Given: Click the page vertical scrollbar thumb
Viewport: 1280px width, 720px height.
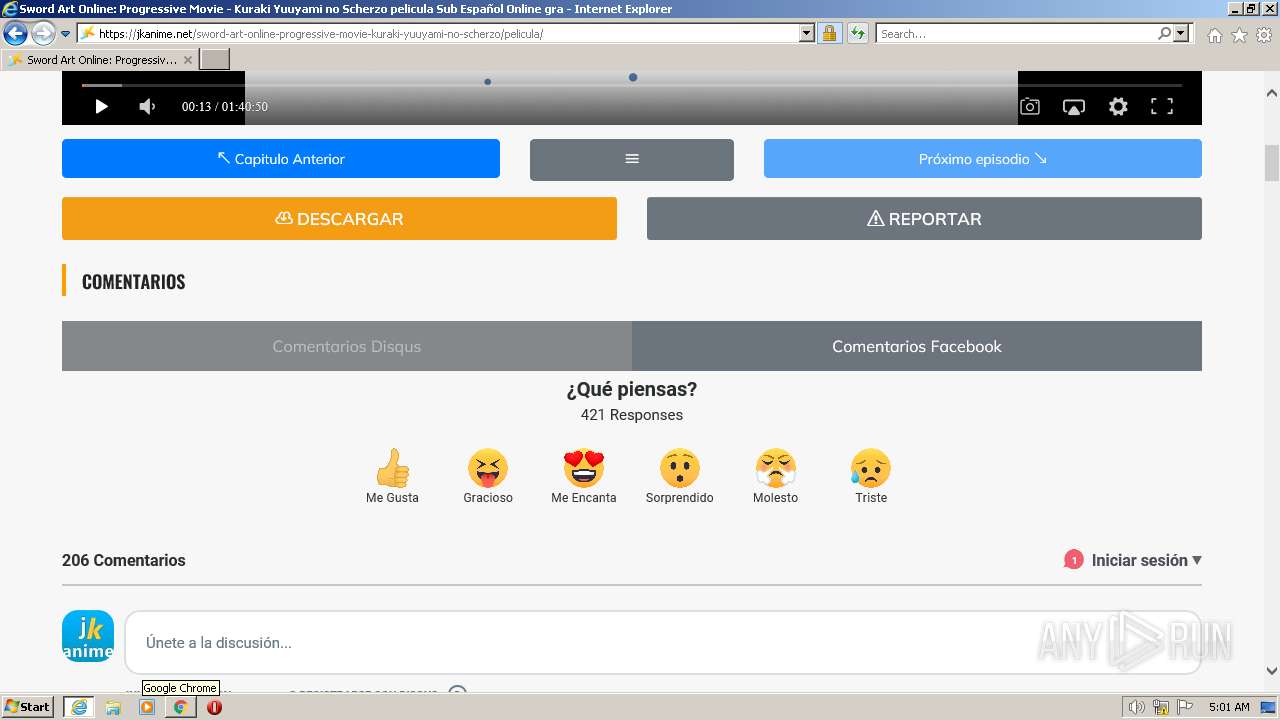Looking at the screenshot, I should coord(1272,163).
